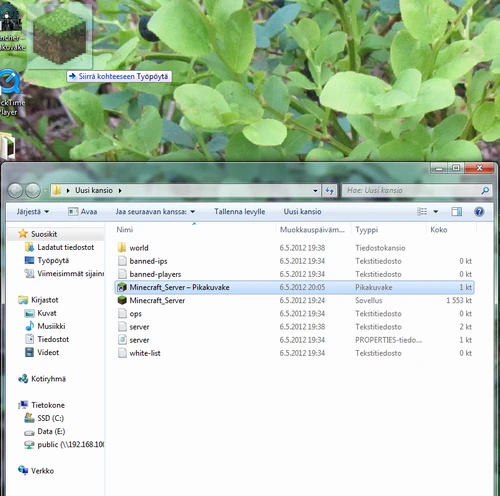The width and height of the screenshot is (500, 496).
Task: Click Tallenna levylle in the toolbar
Action: [x=240, y=212]
